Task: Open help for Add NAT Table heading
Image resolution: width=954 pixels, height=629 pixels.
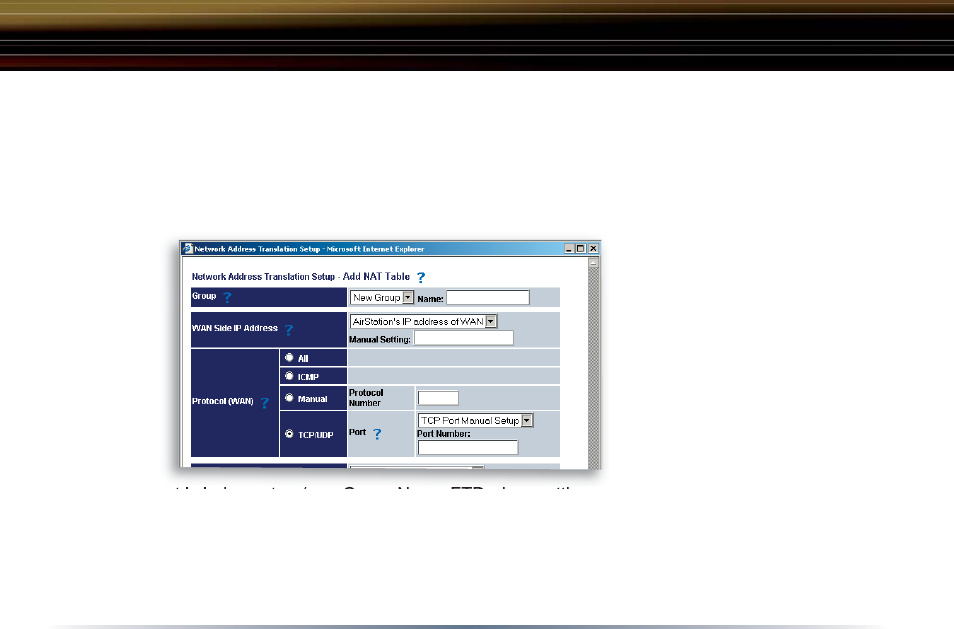Action: (x=420, y=277)
